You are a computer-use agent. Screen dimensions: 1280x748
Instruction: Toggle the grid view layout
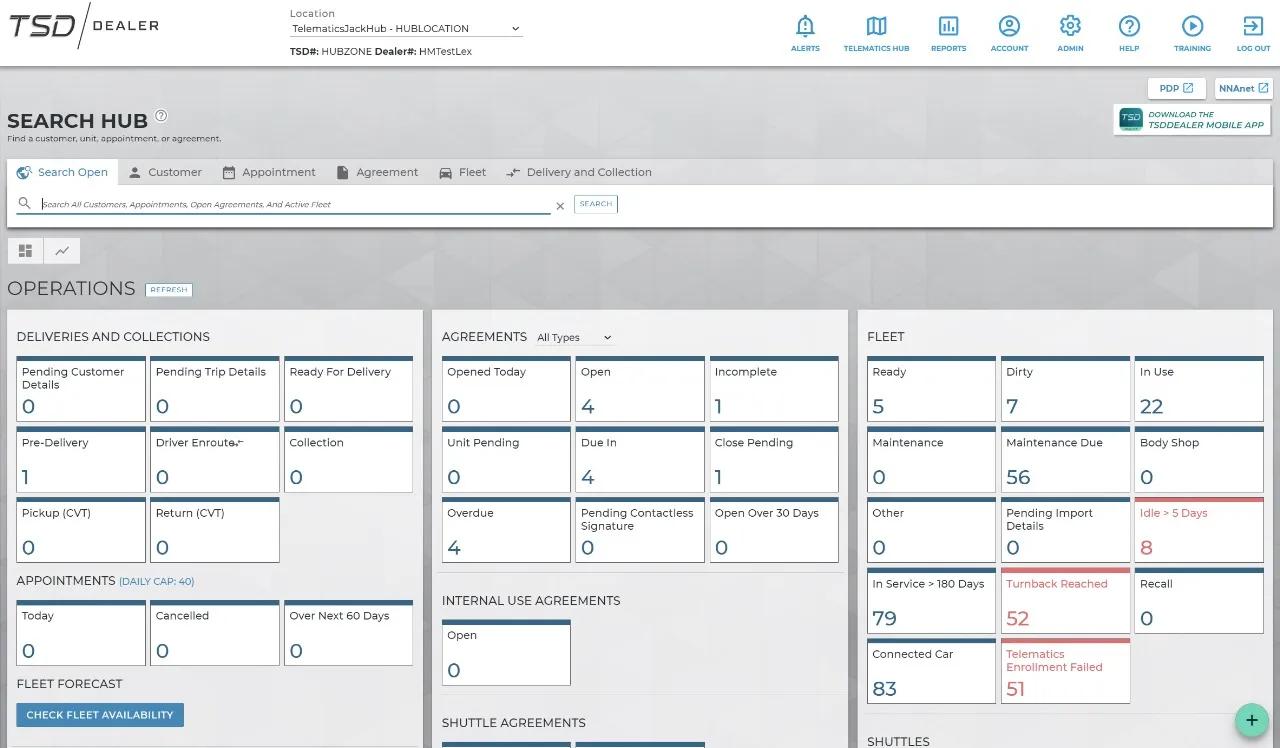pyautogui.click(x=25, y=250)
